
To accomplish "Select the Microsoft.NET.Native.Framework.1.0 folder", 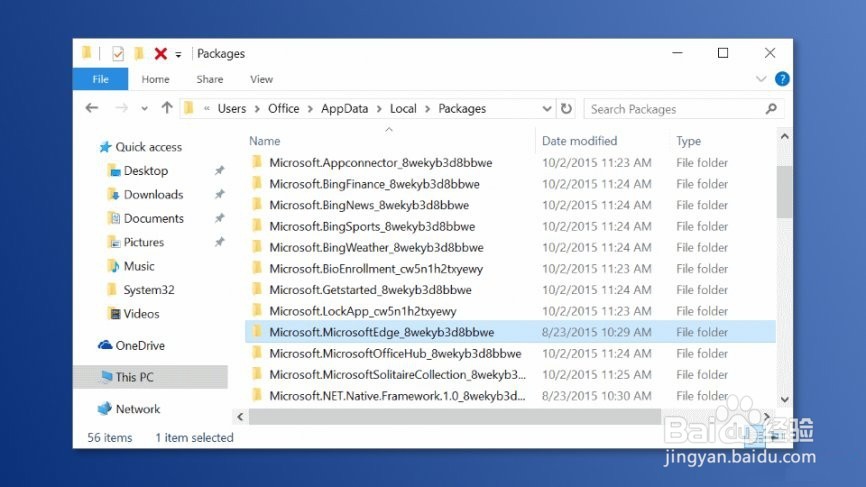I will (x=510, y=395).
